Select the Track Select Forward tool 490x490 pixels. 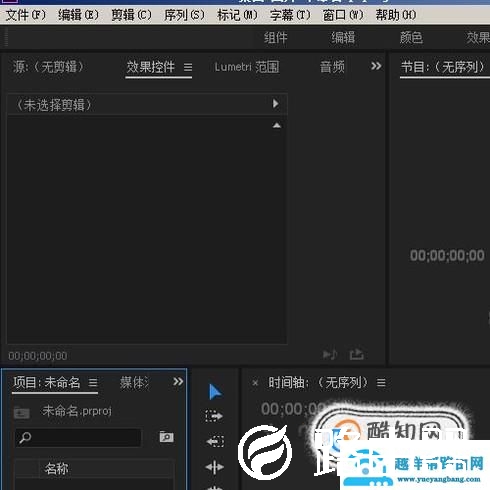[214, 416]
